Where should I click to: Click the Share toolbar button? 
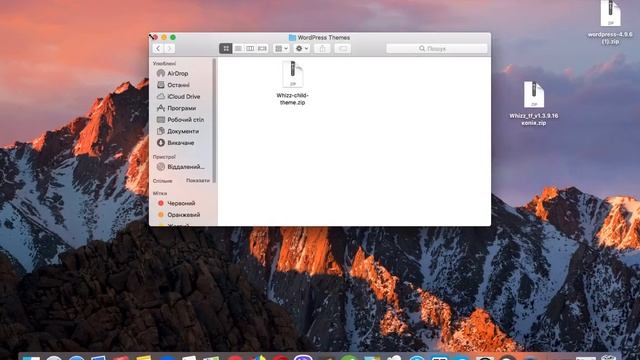(322, 49)
